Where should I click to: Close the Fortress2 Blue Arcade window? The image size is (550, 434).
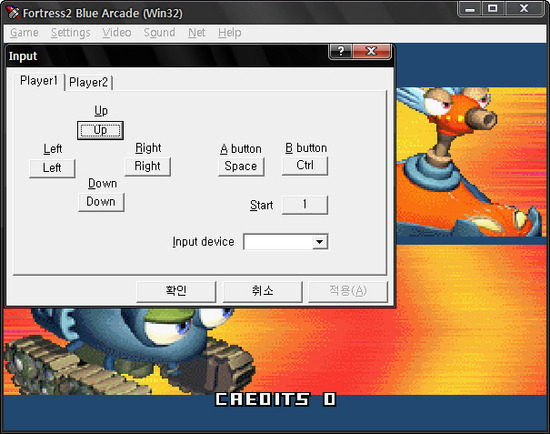point(524,9)
